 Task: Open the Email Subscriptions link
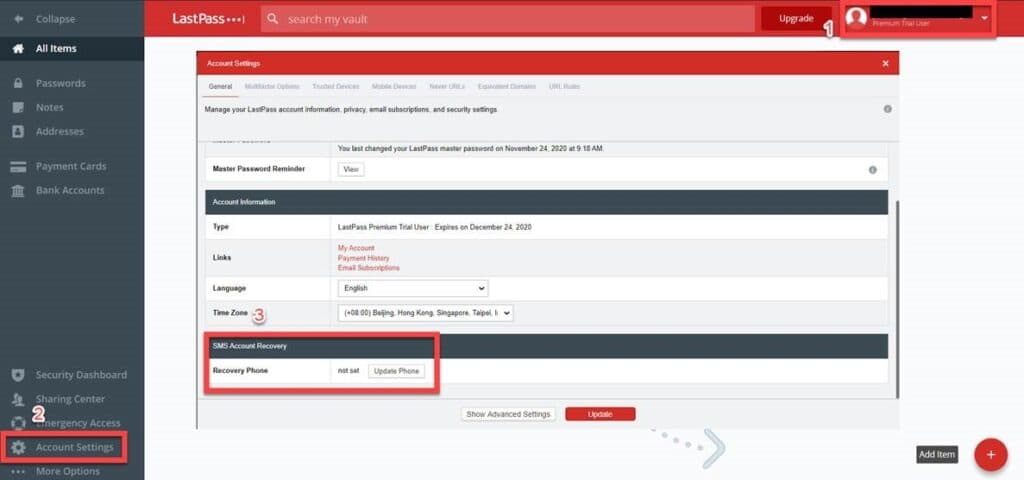tap(368, 268)
